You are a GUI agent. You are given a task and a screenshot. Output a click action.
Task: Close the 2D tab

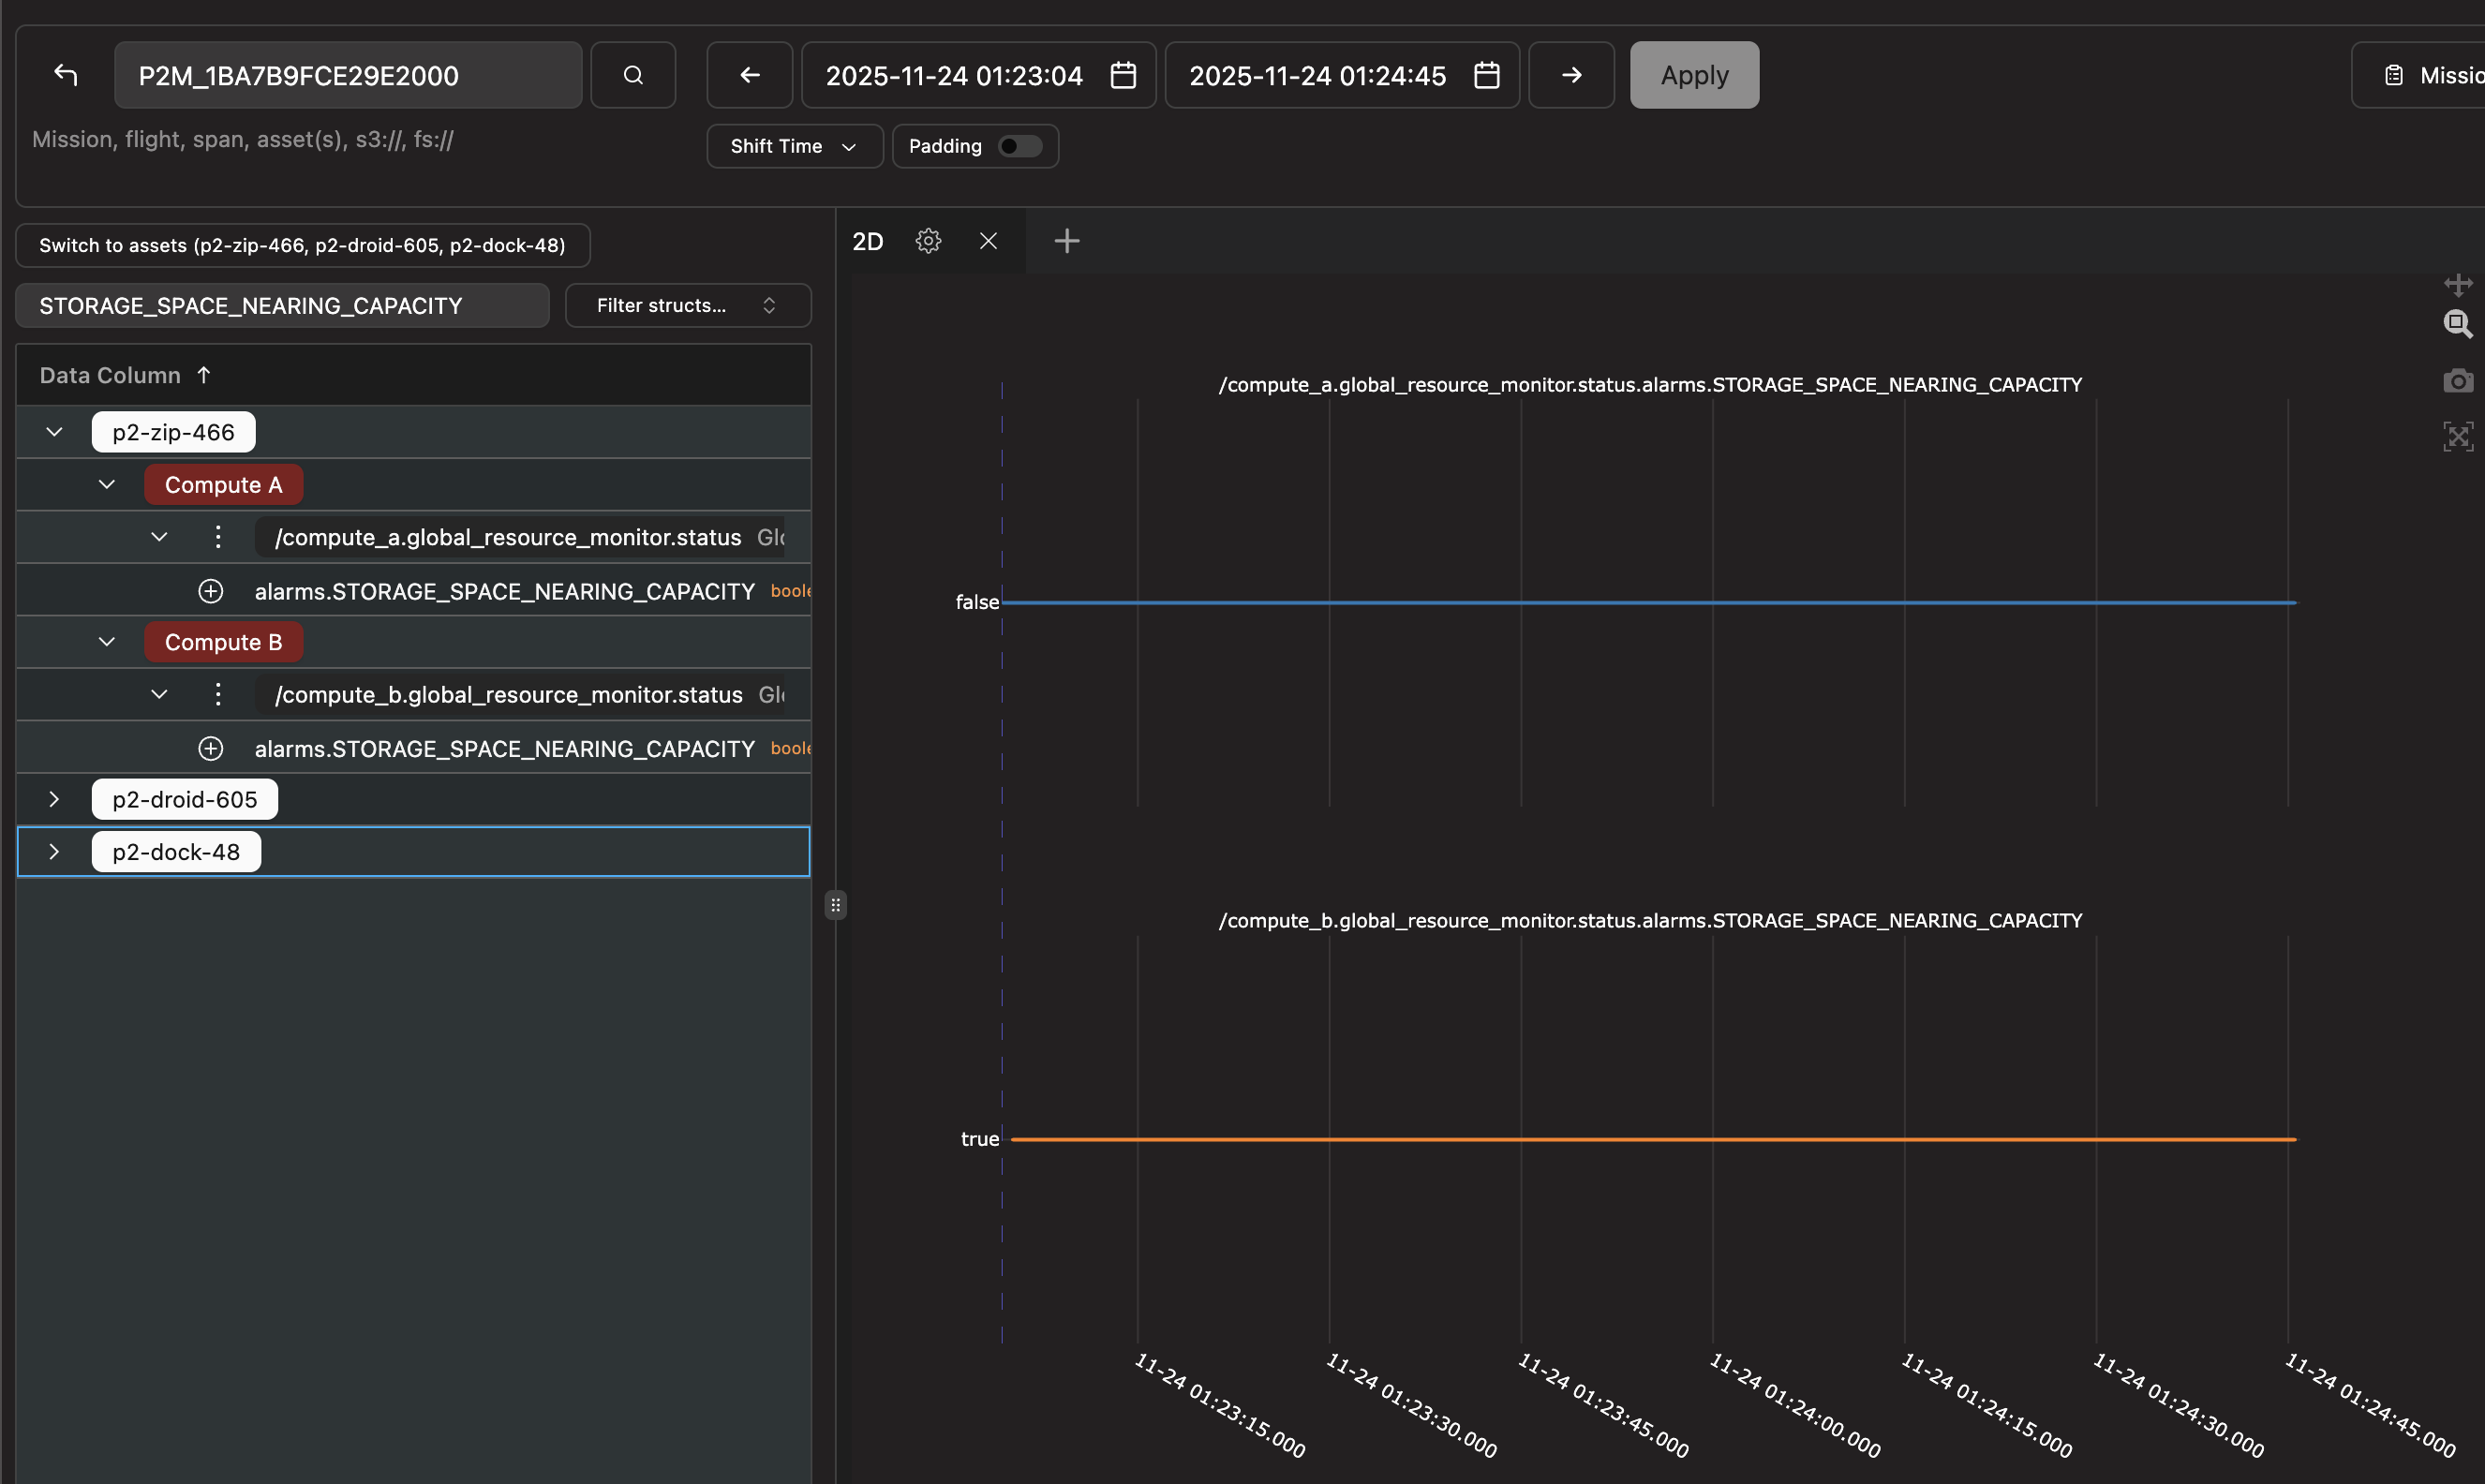(988, 241)
